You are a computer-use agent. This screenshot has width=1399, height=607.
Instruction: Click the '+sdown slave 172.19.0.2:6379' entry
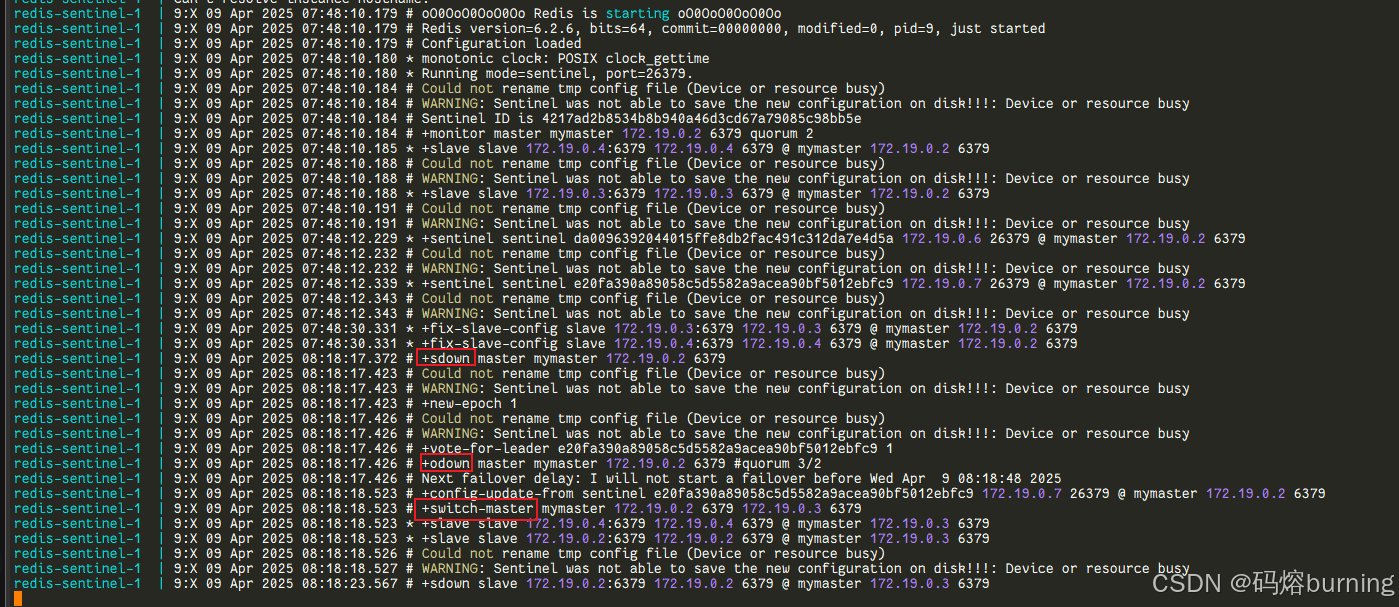pos(705,584)
